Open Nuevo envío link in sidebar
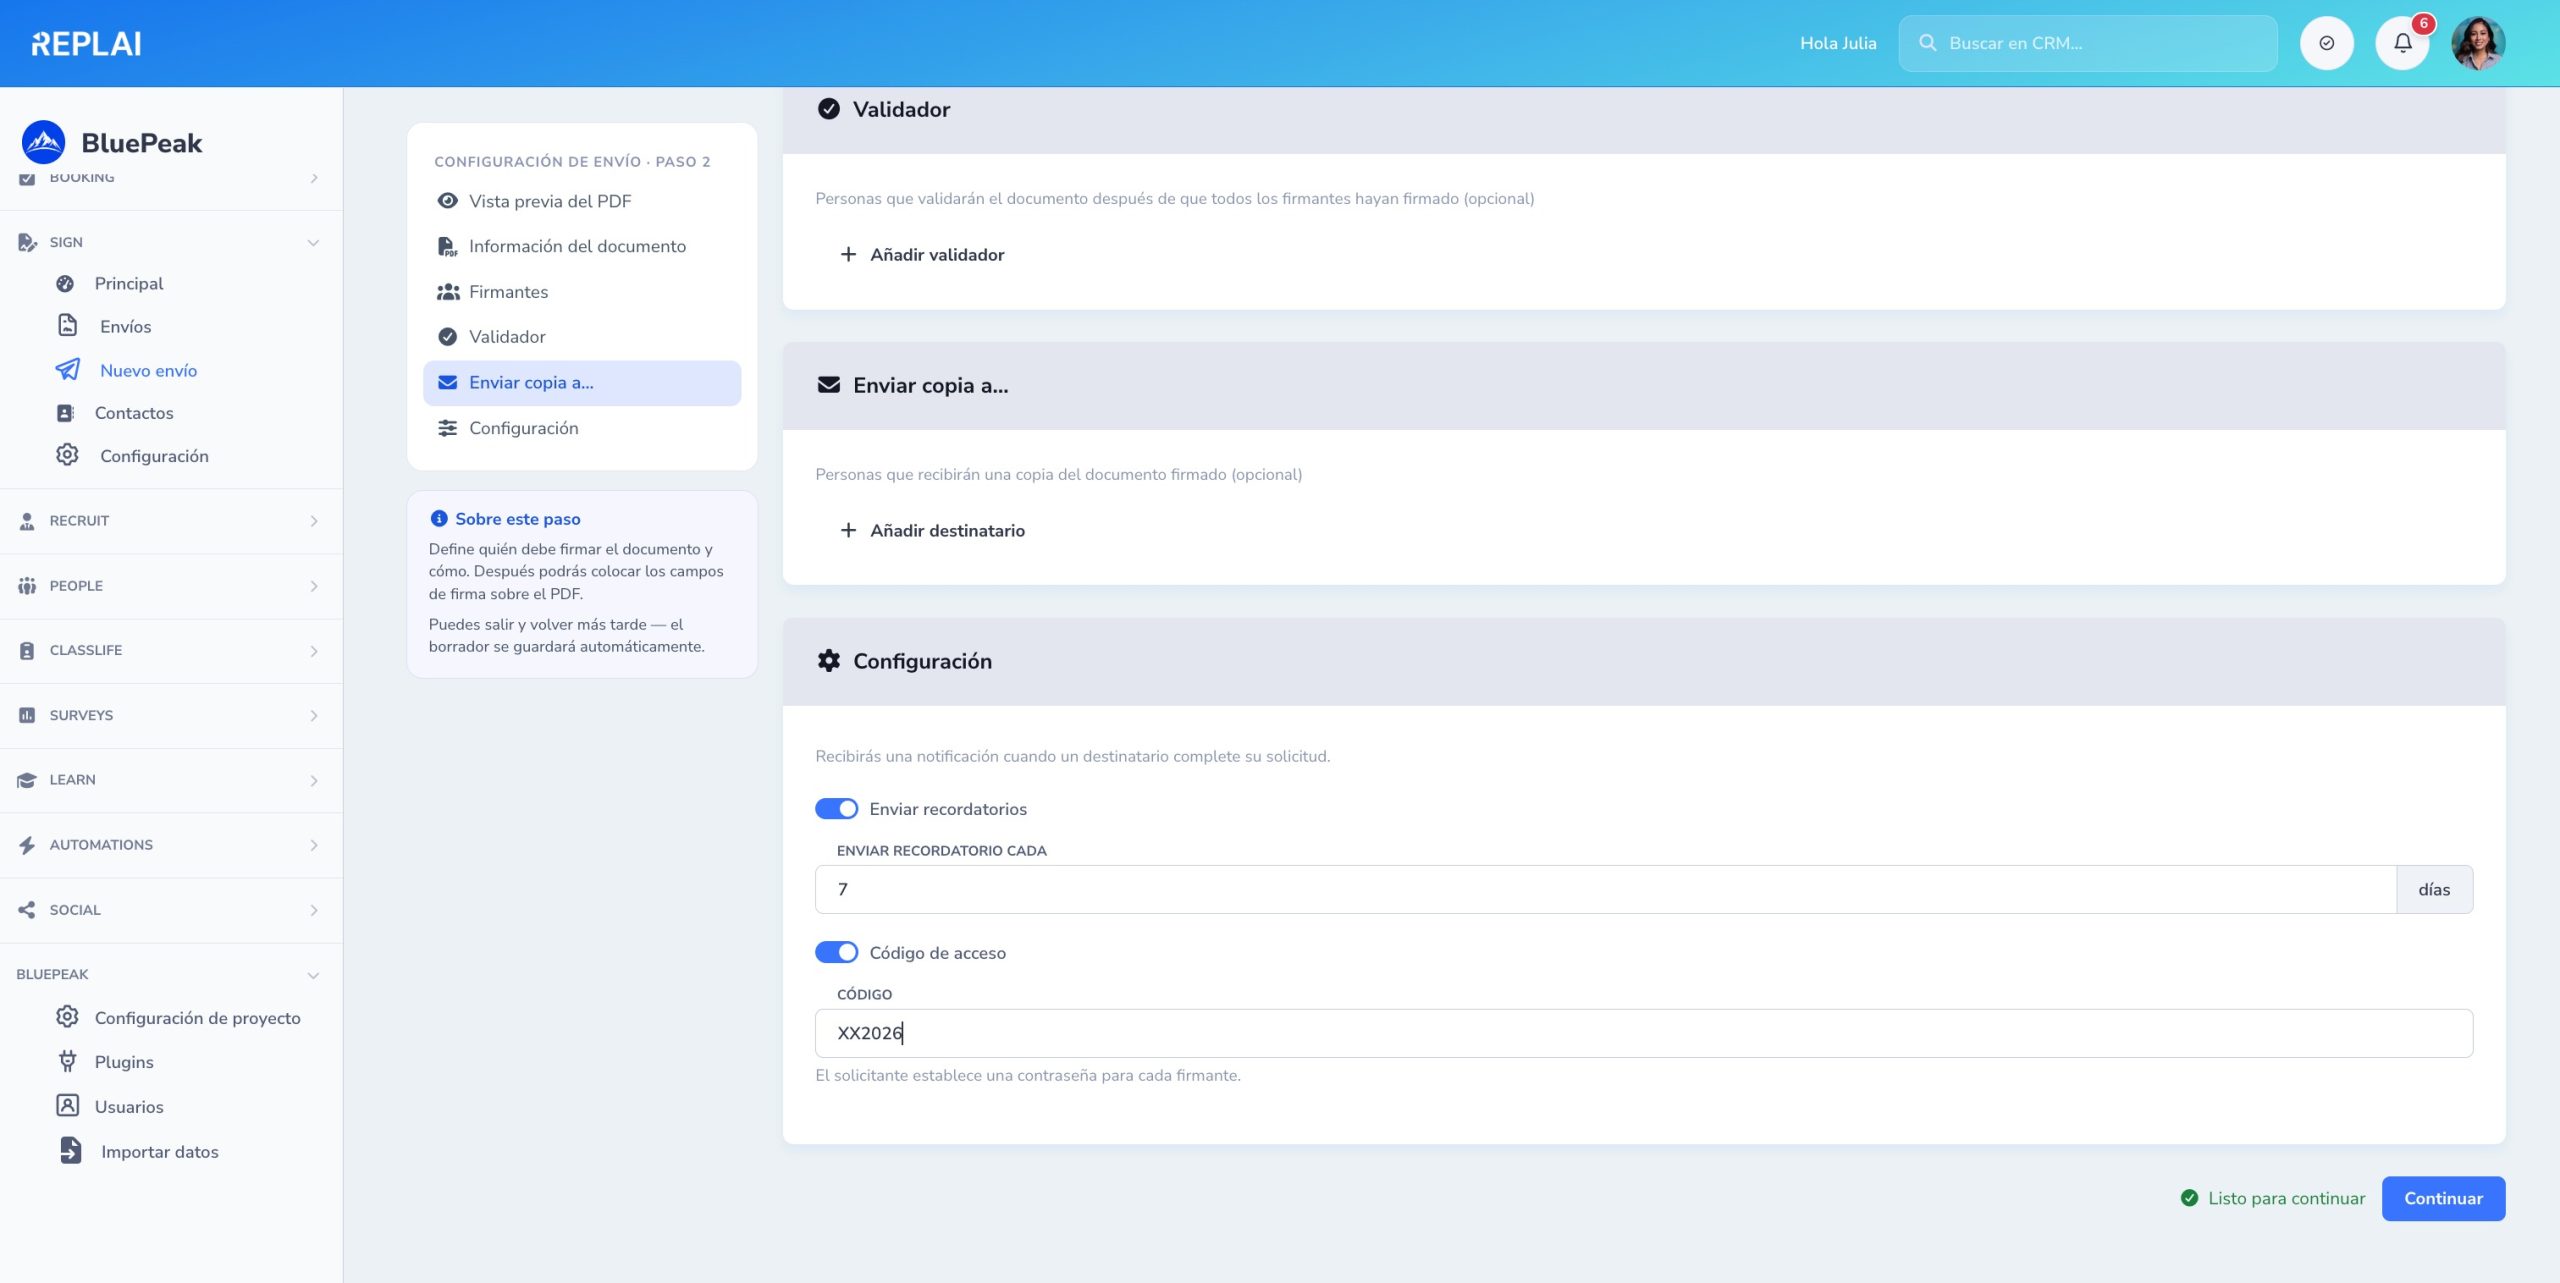Screen dimensions: 2560x1283 coord(148,370)
